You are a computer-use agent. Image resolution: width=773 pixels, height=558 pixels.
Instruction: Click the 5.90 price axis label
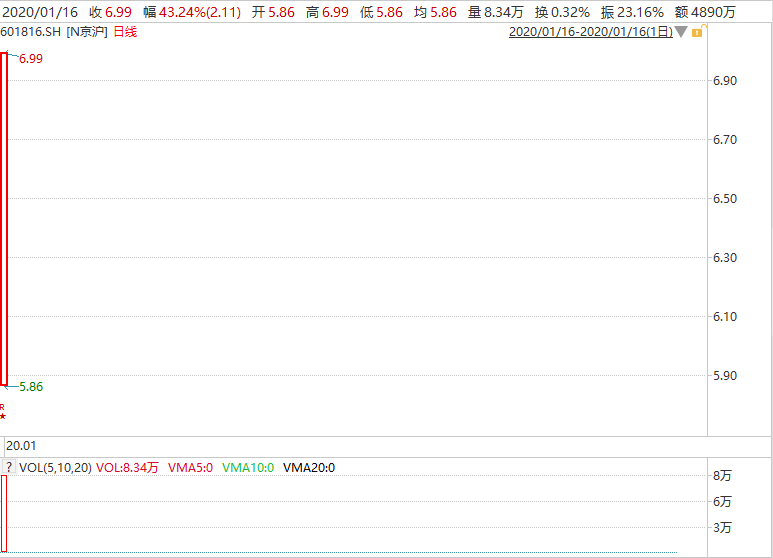[x=725, y=376]
